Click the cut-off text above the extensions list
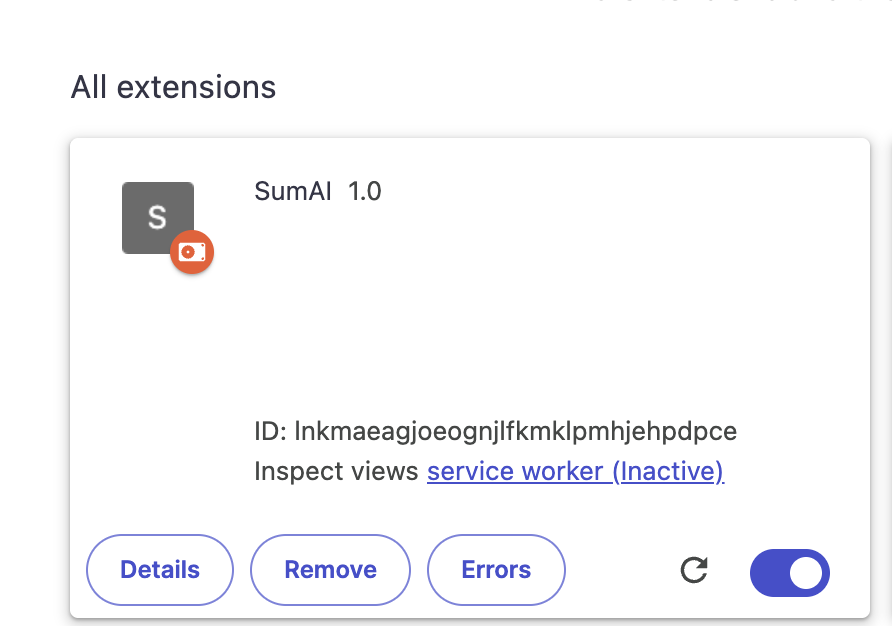The height and width of the screenshot is (626, 892). [720, 4]
